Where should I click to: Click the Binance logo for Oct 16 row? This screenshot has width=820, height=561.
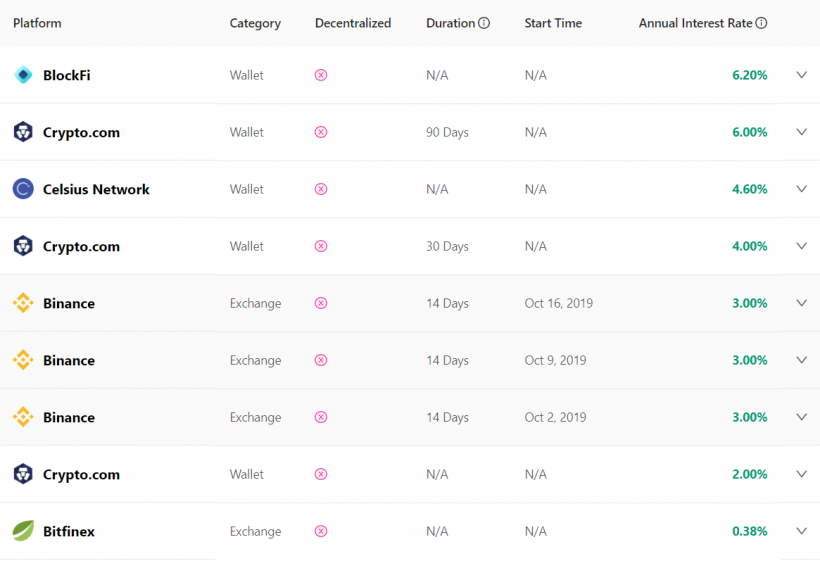23,303
